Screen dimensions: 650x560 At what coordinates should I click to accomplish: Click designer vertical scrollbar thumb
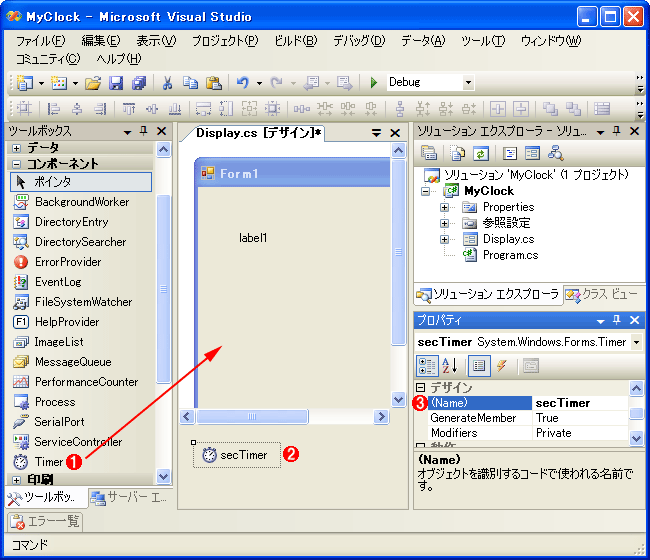398,252
